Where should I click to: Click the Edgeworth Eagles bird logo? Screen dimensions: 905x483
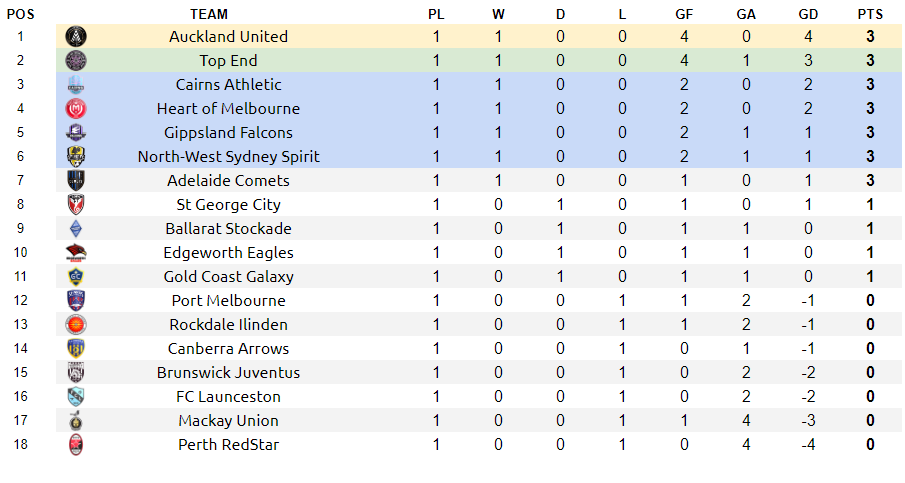(76, 253)
